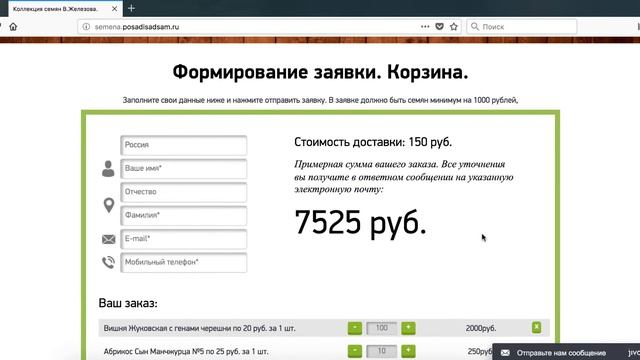Click the Ваш заказ: heading
This screenshot has width=640, height=360.
(x=128, y=303)
